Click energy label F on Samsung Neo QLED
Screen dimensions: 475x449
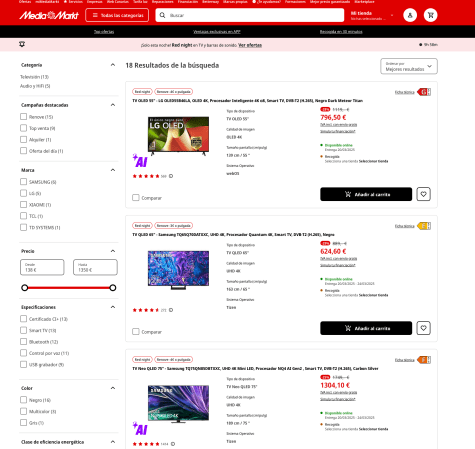(x=424, y=360)
